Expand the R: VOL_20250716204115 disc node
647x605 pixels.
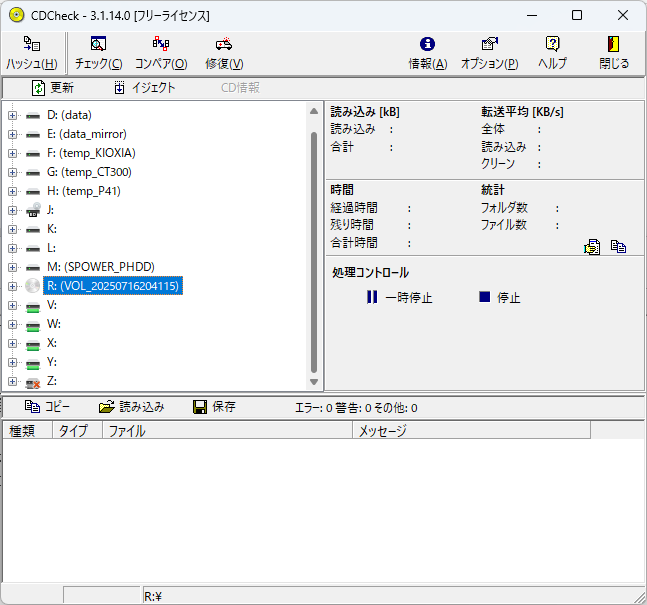13,286
